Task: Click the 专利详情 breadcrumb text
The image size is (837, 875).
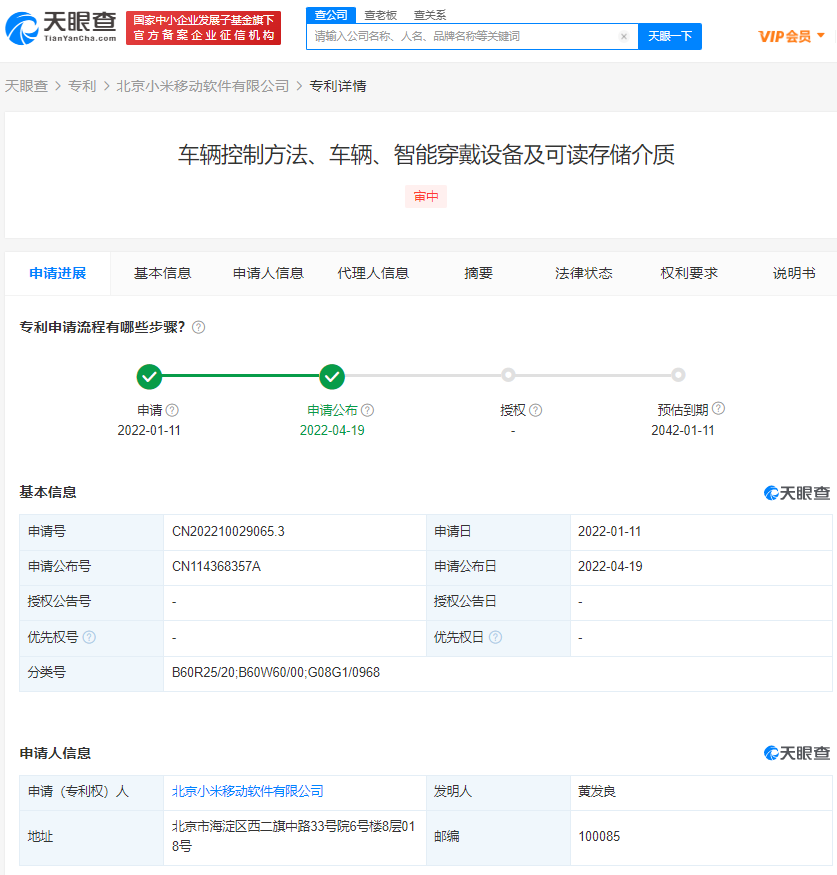Action: [x=338, y=86]
